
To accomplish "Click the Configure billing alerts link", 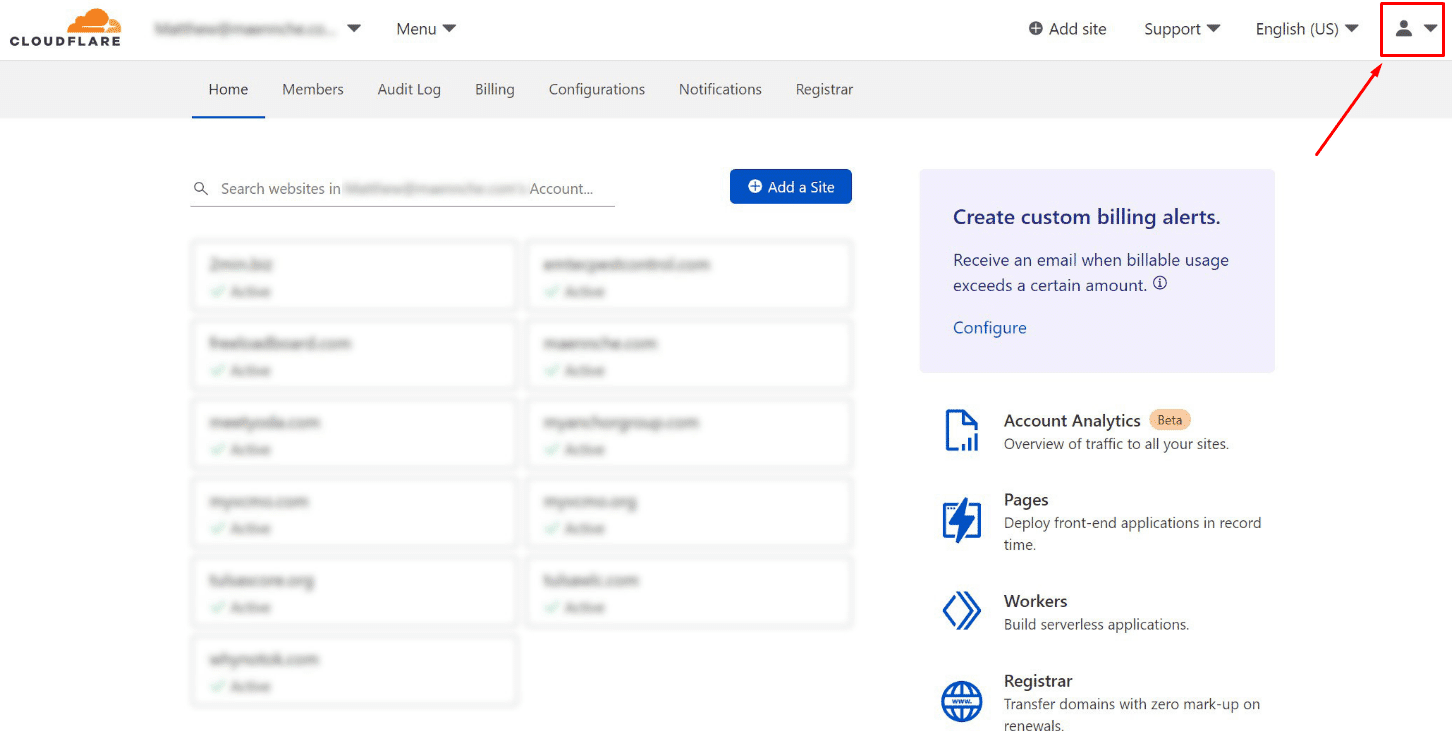I will 989,327.
